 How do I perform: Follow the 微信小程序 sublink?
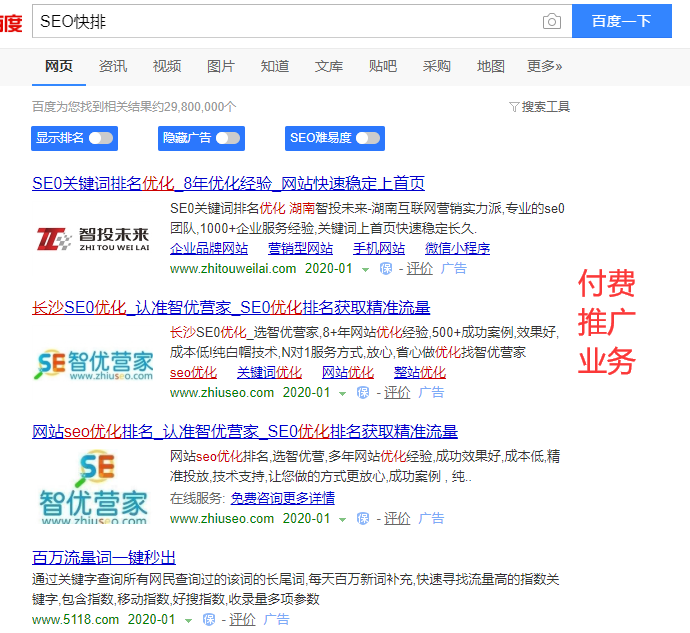[x=458, y=248]
